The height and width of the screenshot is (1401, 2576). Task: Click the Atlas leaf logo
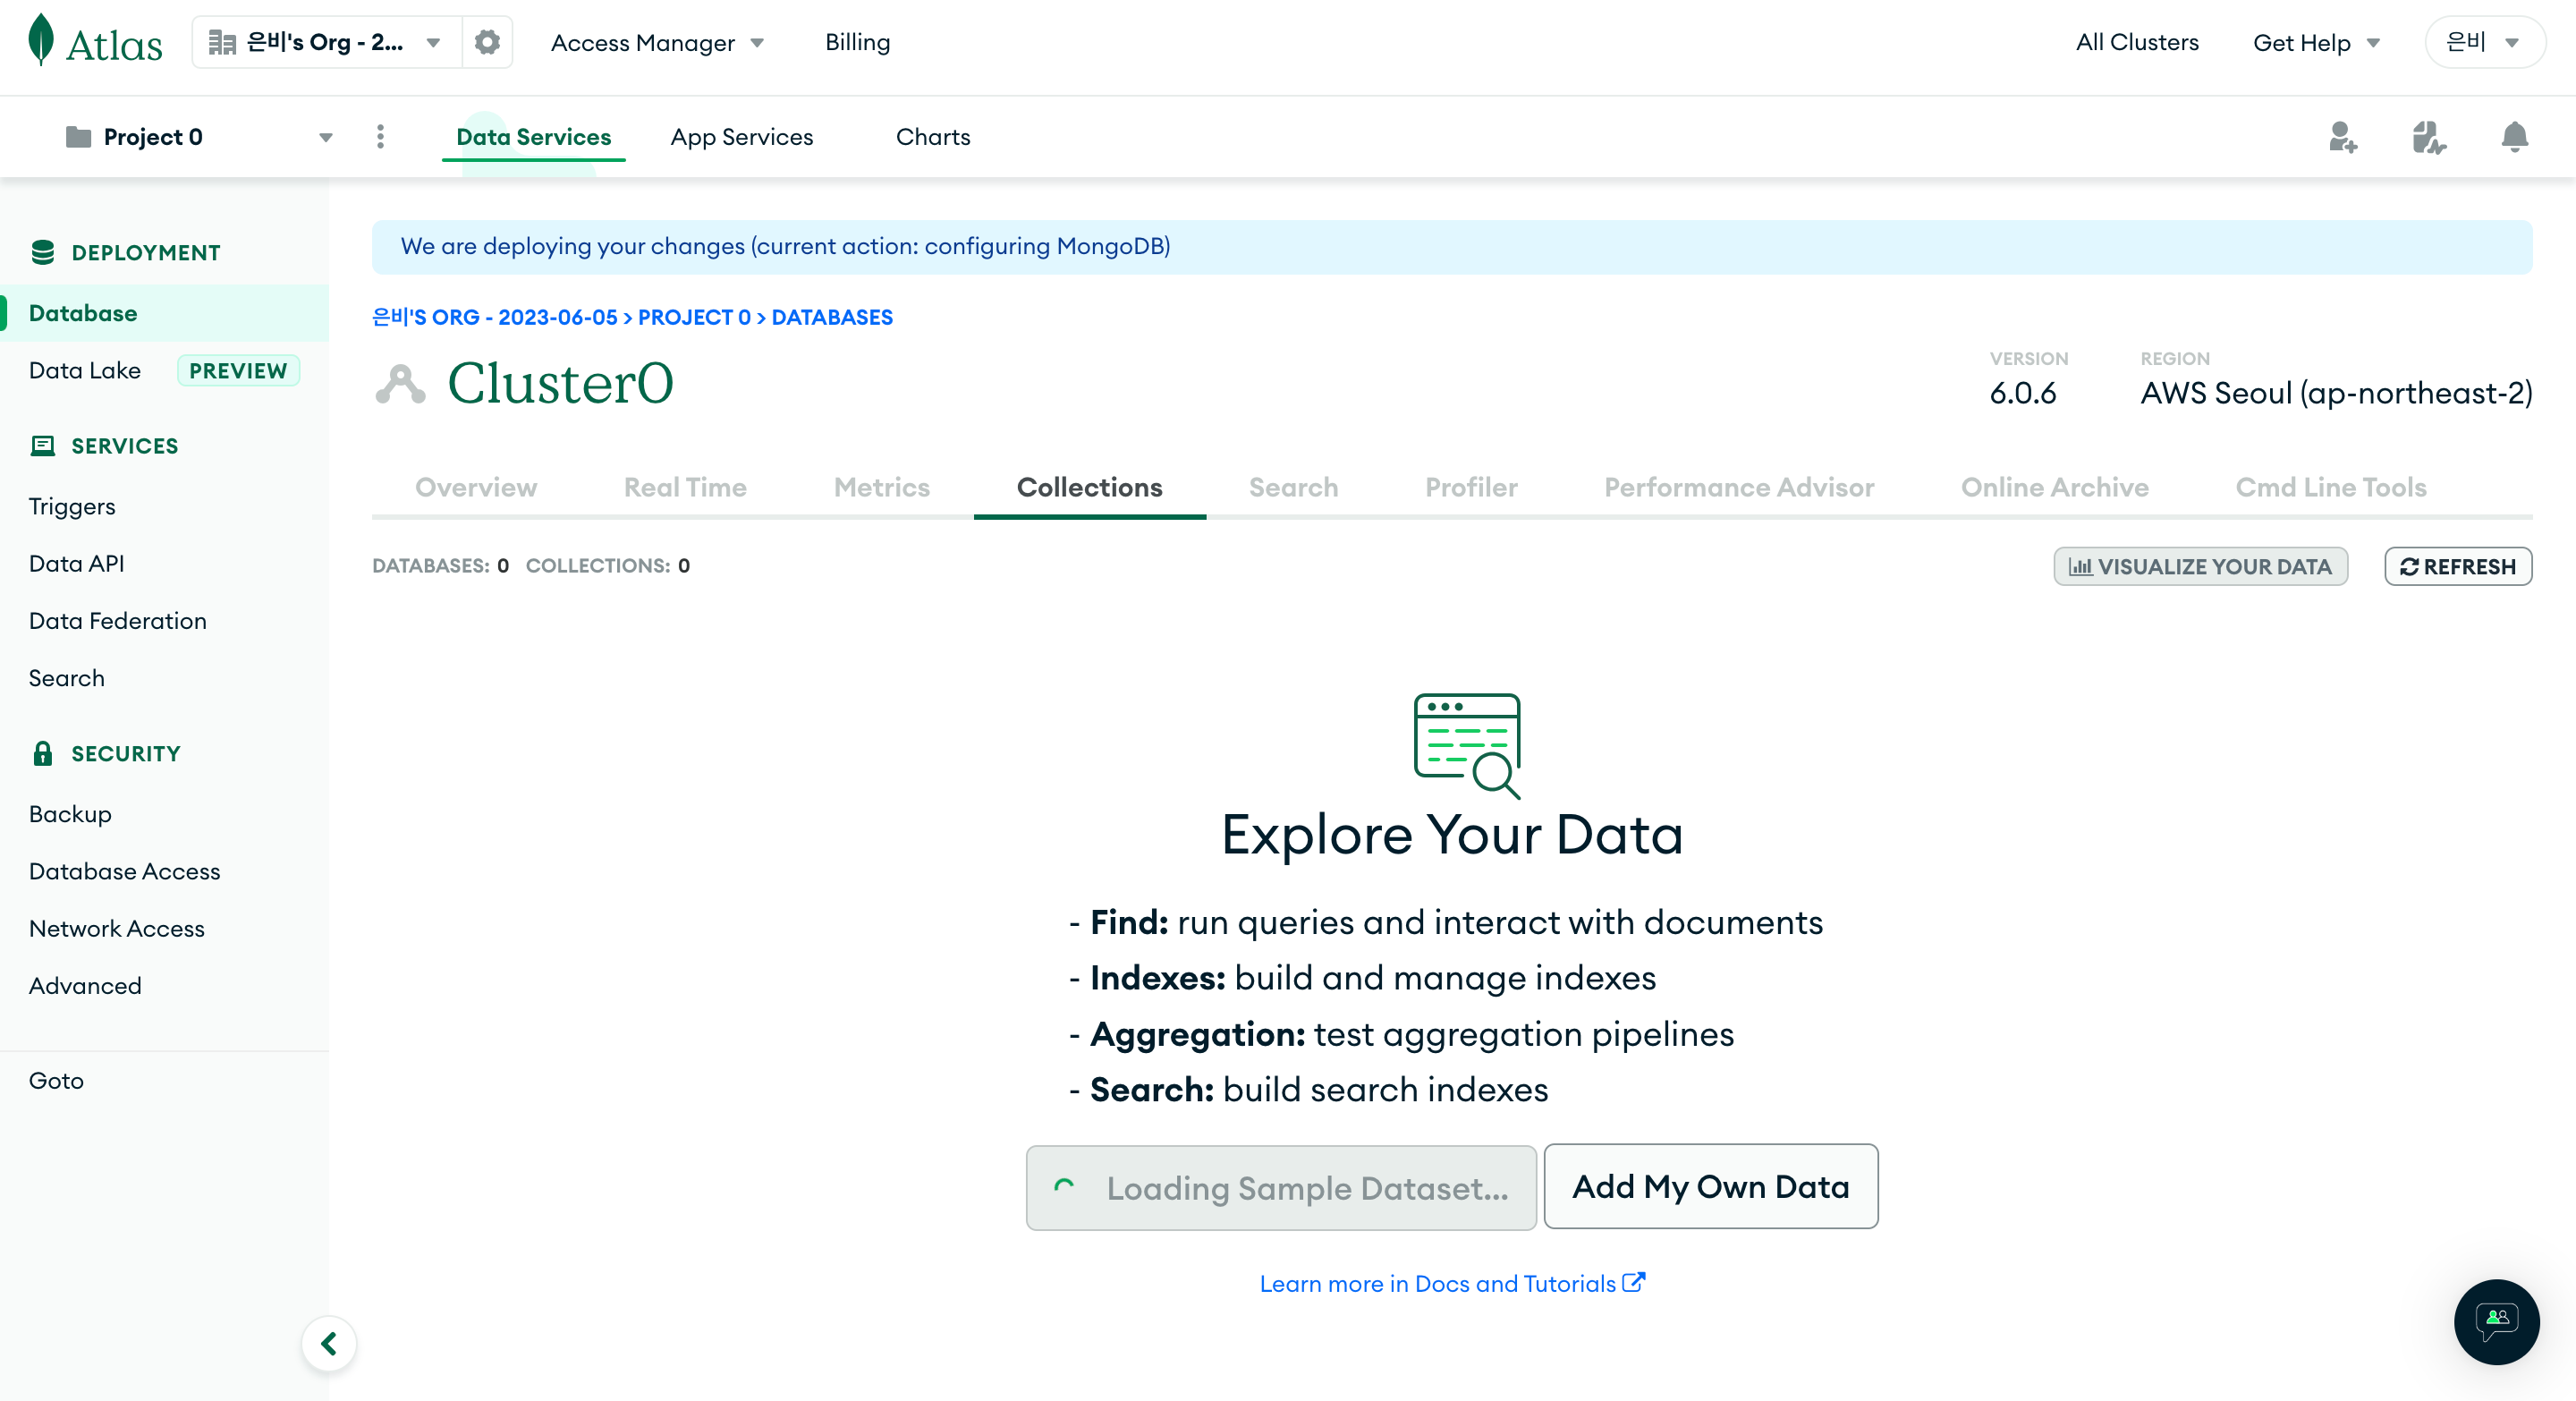41,41
